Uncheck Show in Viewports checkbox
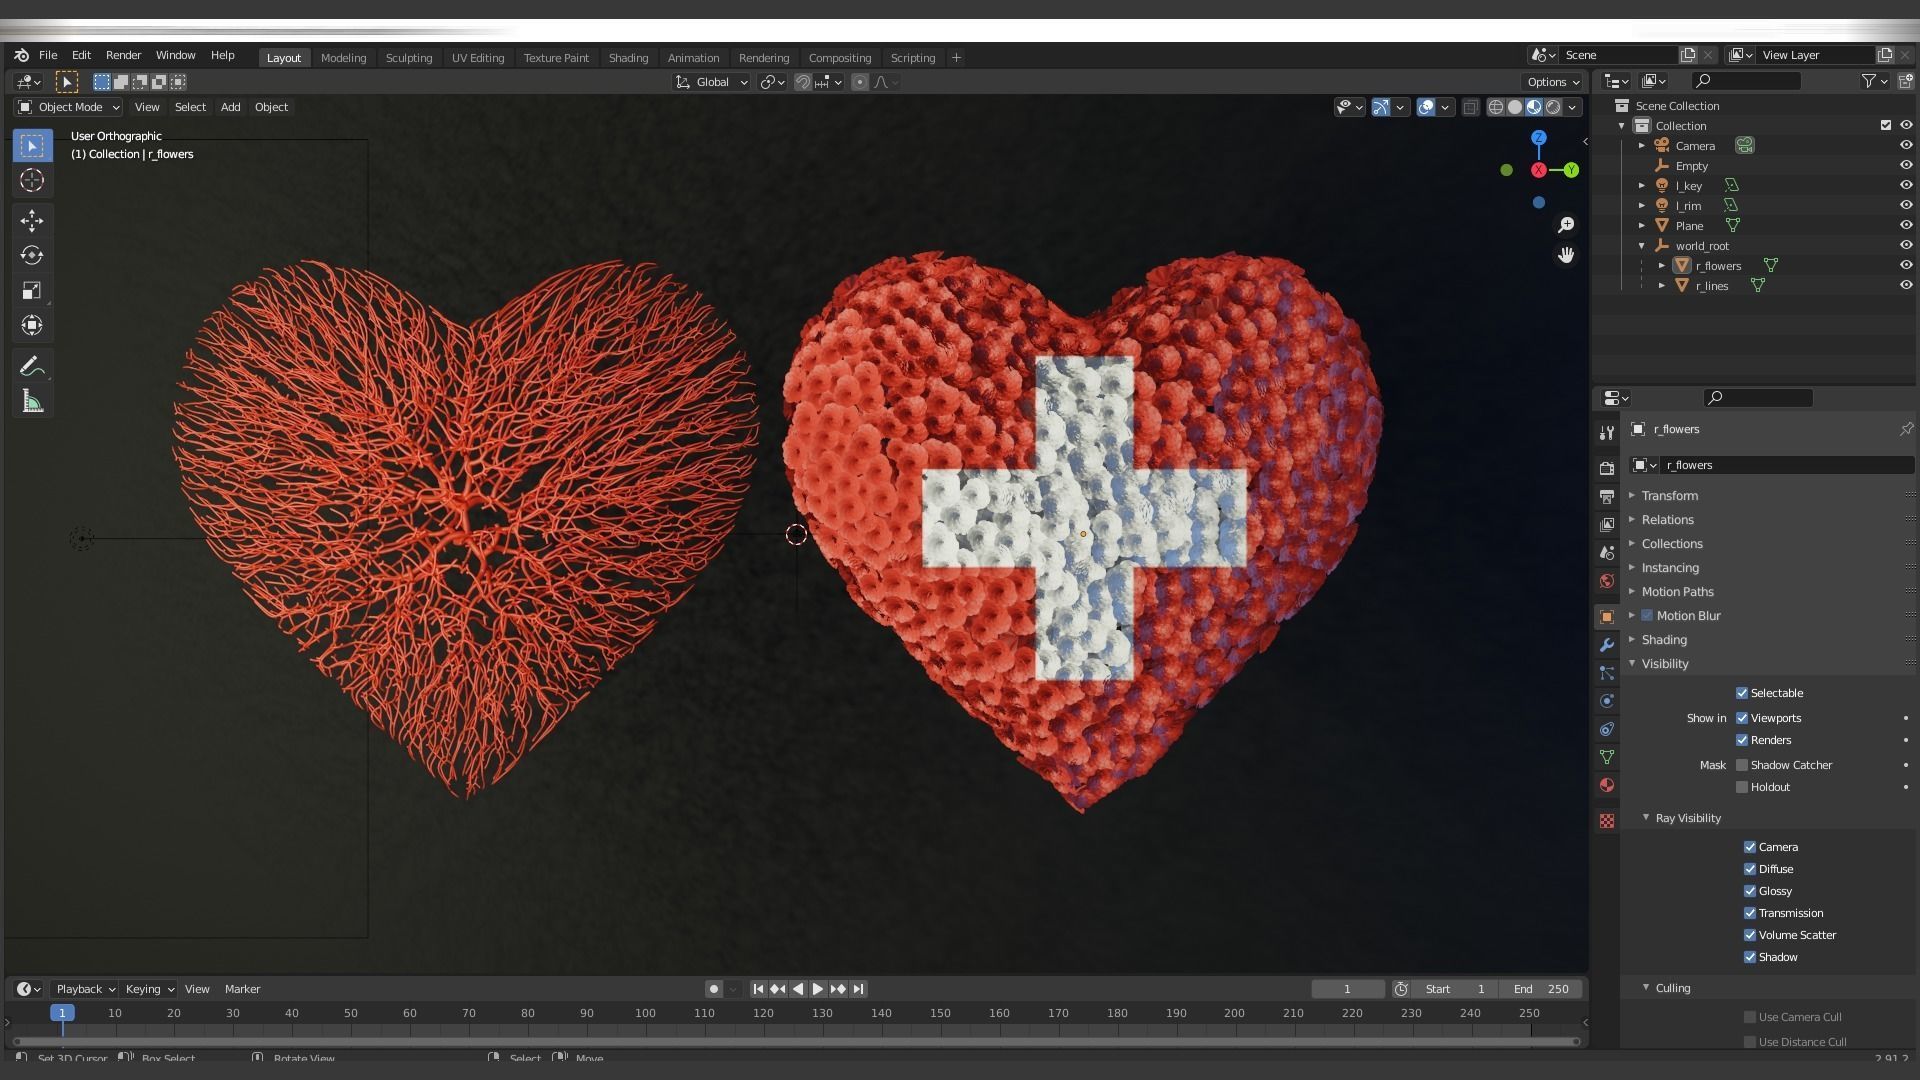This screenshot has height=1080, width=1920. [1742, 718]
